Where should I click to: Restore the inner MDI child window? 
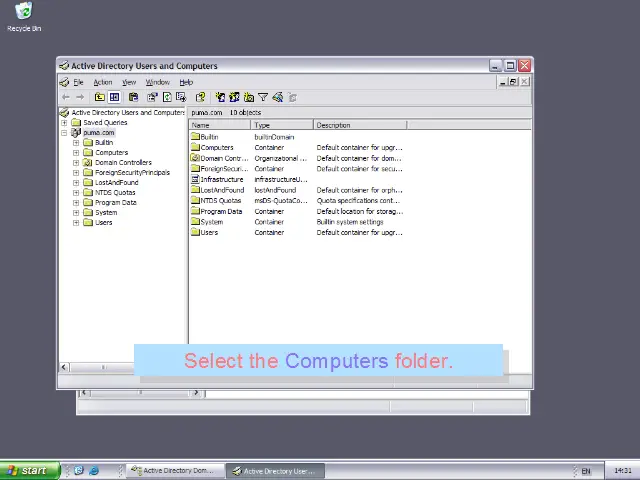pyautogui.click(x=514, y=82)
